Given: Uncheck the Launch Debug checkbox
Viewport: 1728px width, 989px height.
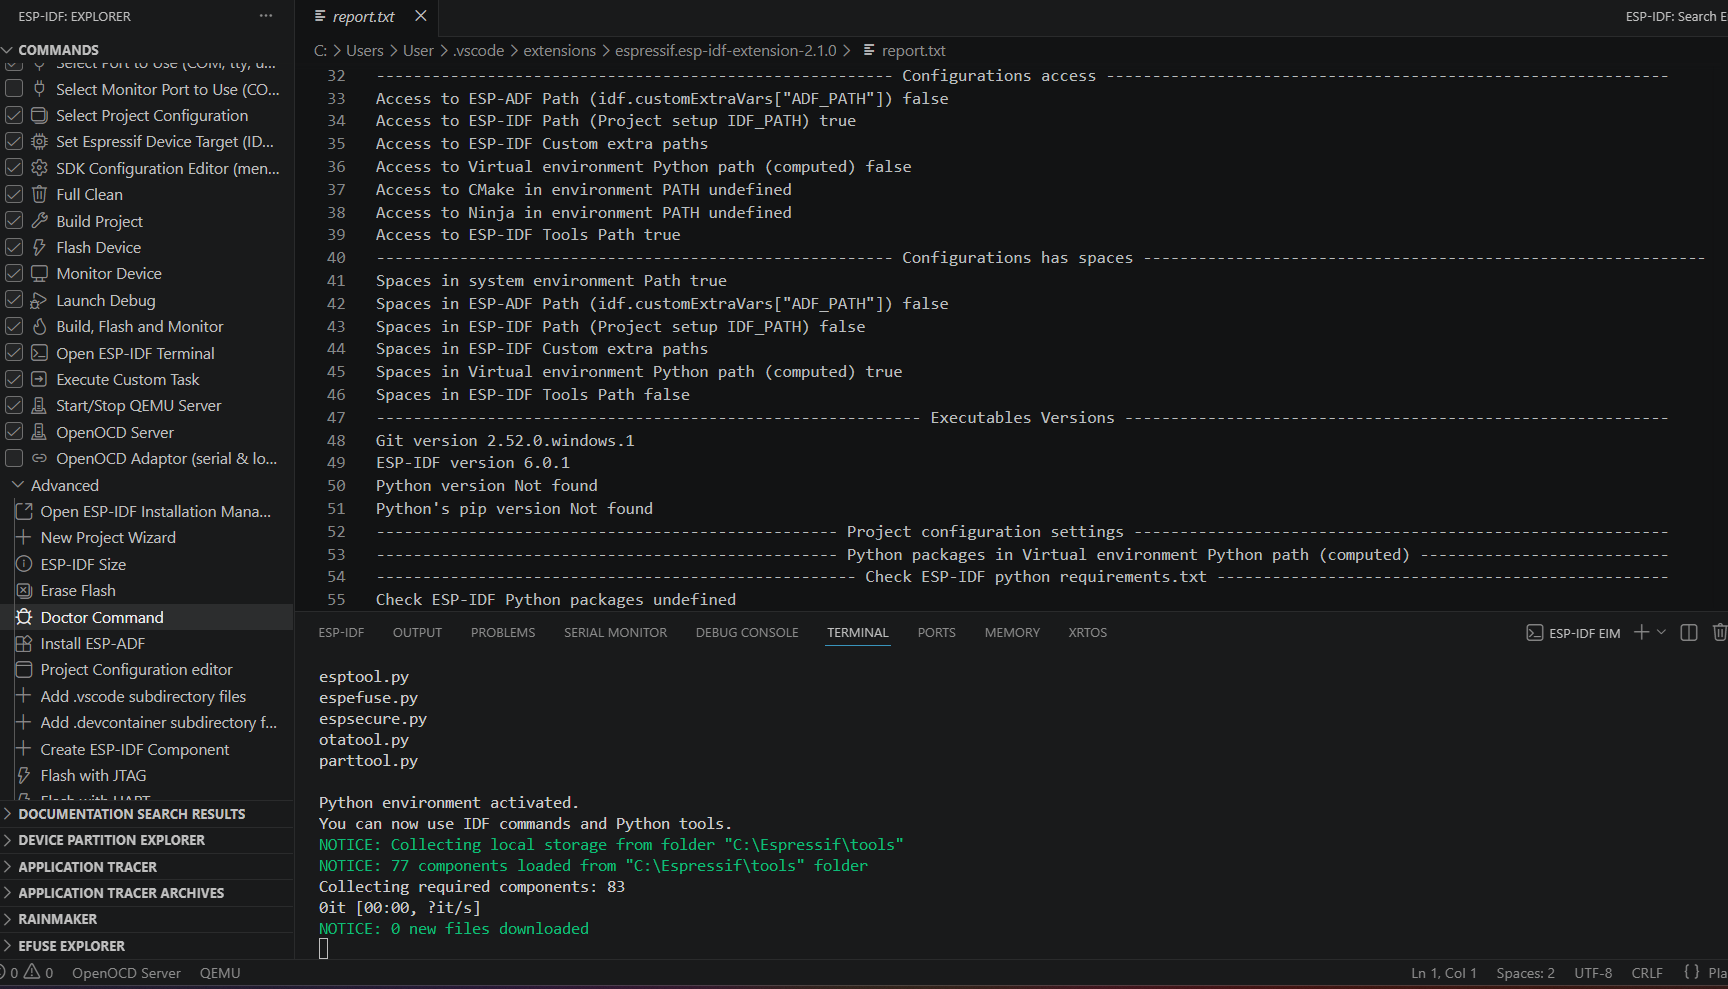Looking at the screenshot, I should pos(14,300).
